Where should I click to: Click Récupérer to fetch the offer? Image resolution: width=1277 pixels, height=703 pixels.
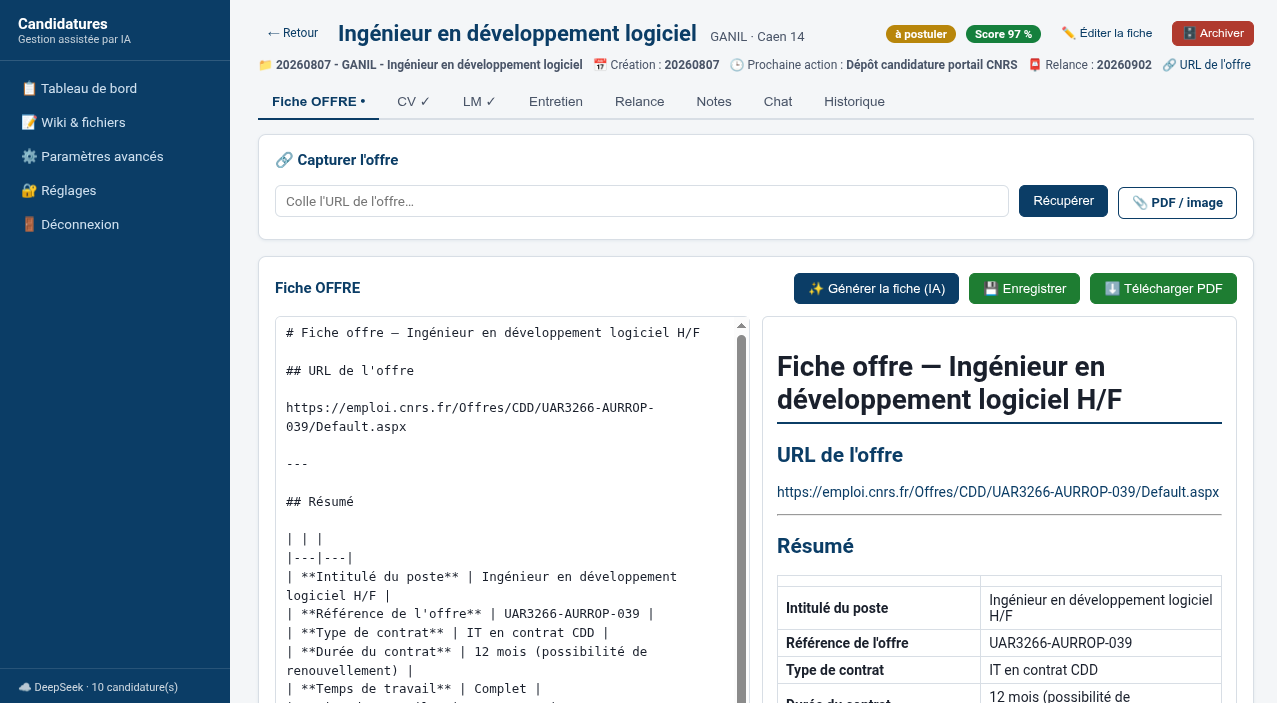point(1063,201)
